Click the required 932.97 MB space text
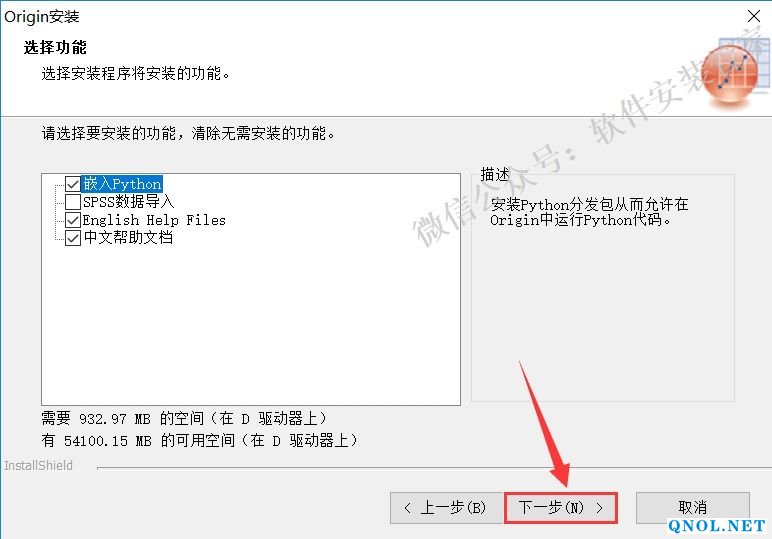The height and width of the screenshot is (539, 772). pos(184,419)
